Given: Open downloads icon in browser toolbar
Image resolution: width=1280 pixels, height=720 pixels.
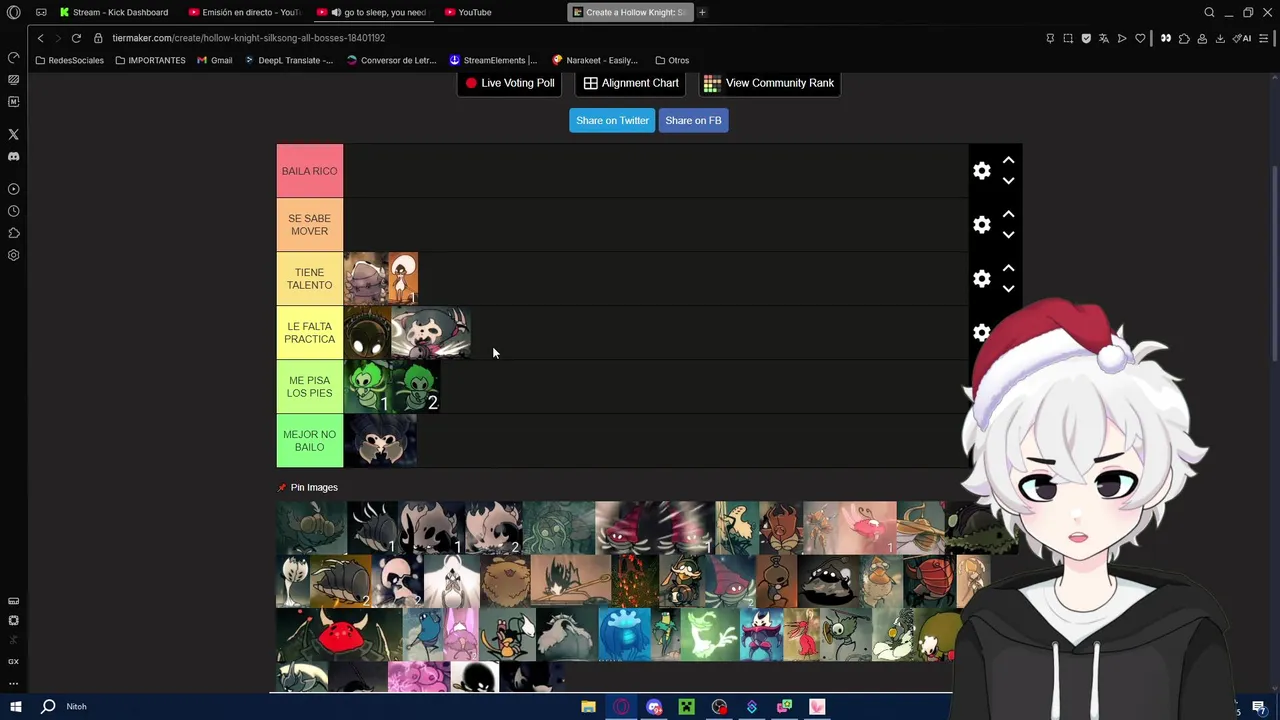Looking at the screenshot, I should [1220, 38].
